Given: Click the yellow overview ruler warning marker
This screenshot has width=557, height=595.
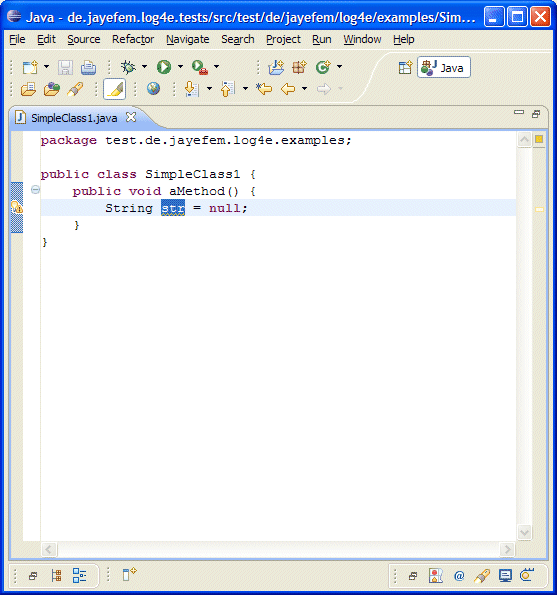Looking at the screenshot, I should pos(539,209).
